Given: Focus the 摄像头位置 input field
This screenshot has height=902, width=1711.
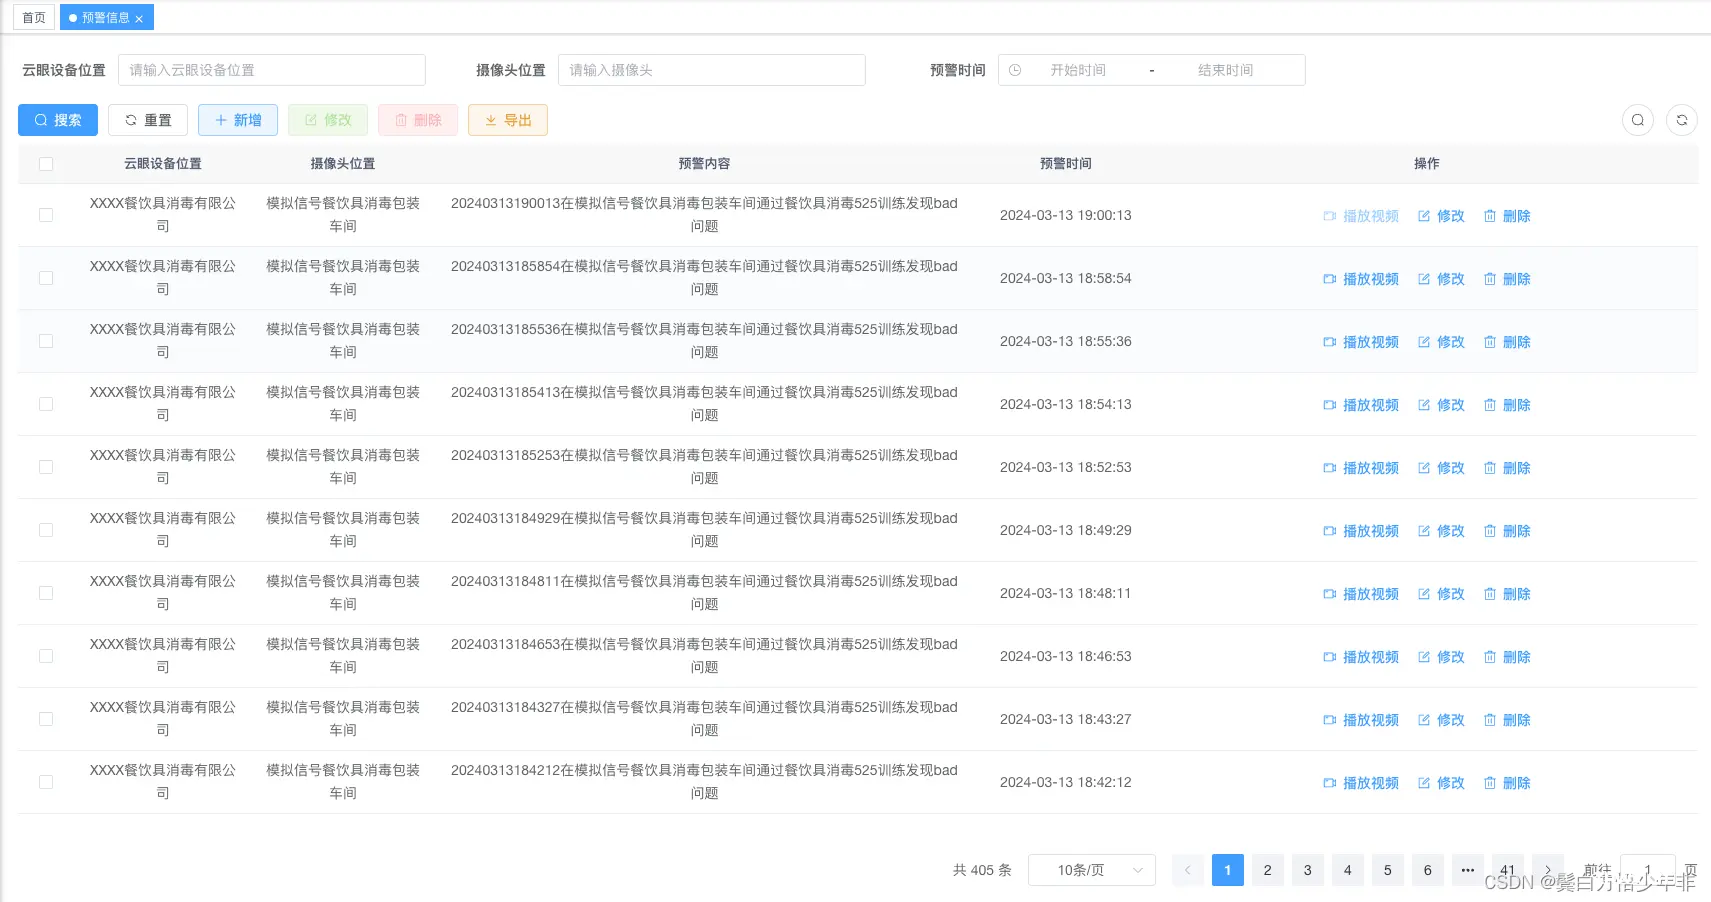Looking at the screenshot, I should pyautogui.click(x=712, y=70).
